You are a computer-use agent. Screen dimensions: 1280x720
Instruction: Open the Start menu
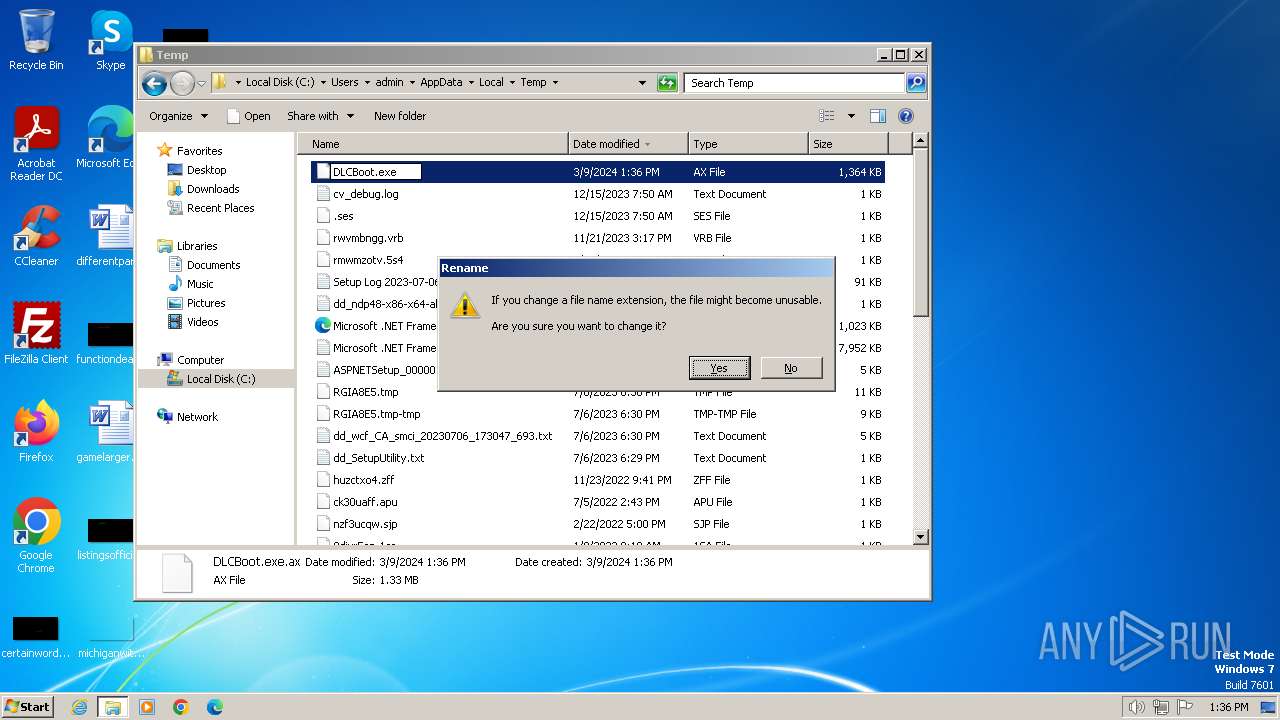coord(28,706)
